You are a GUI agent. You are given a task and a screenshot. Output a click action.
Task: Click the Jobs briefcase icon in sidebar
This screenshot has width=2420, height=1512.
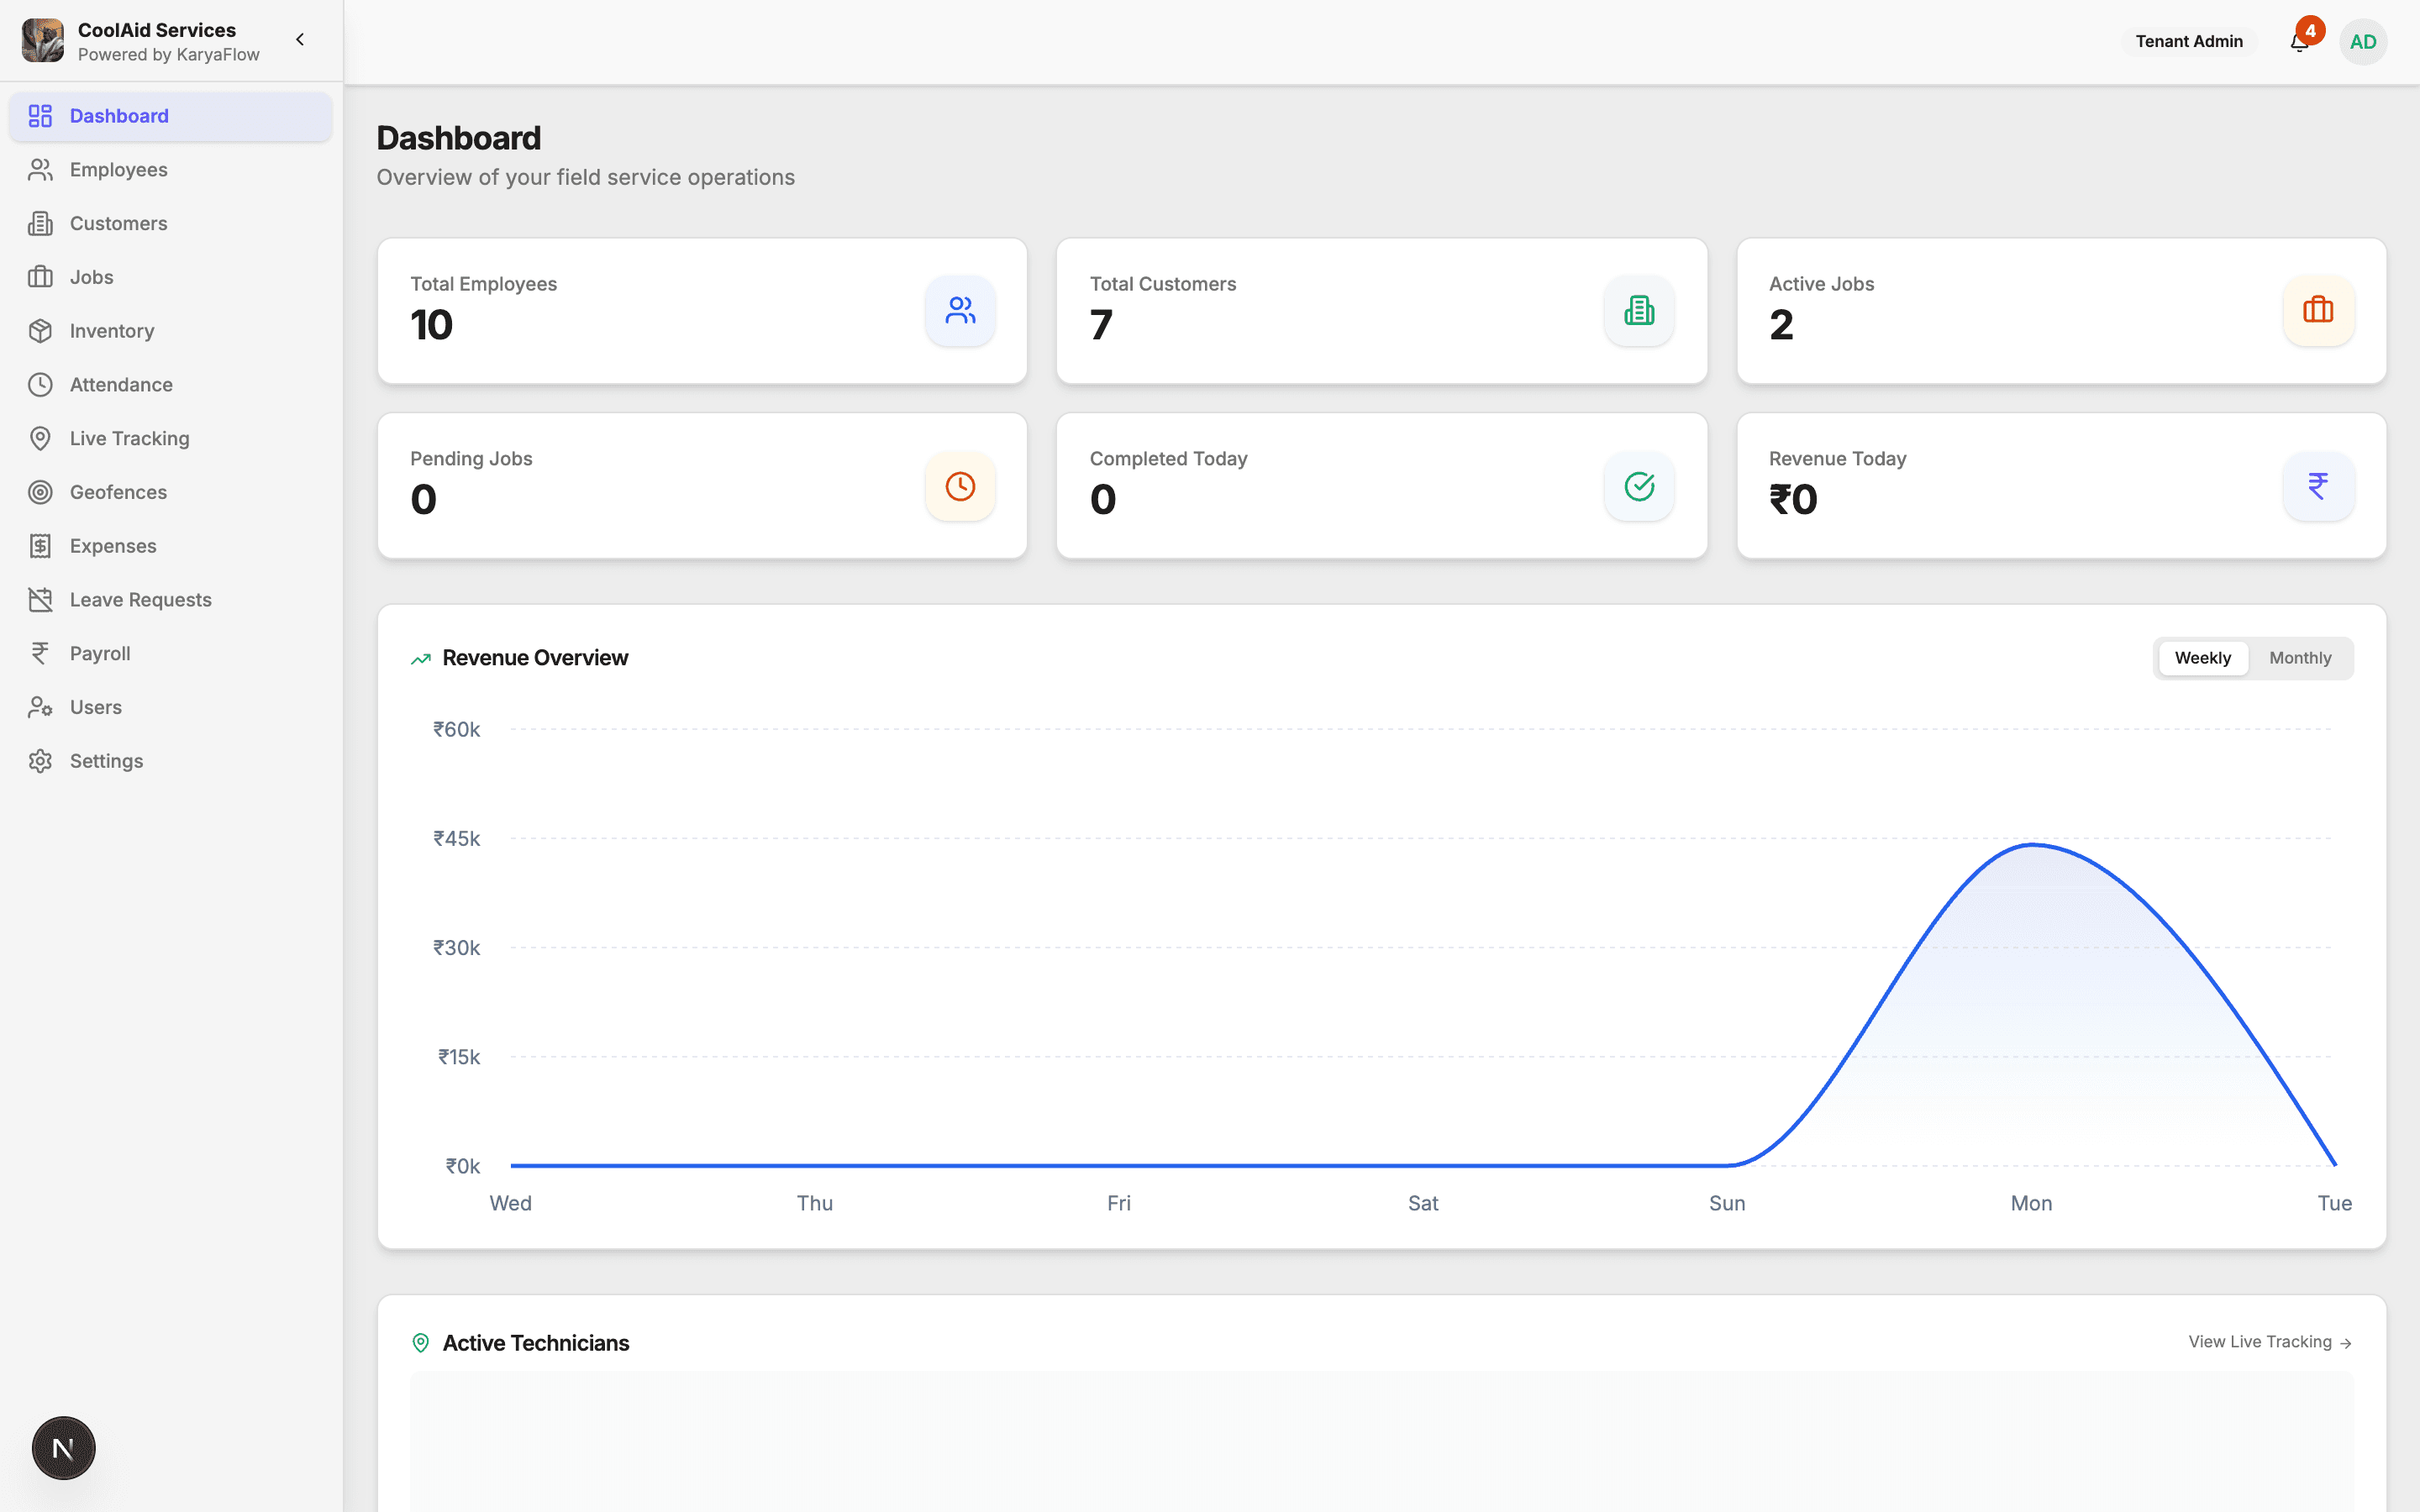point(40,277)
